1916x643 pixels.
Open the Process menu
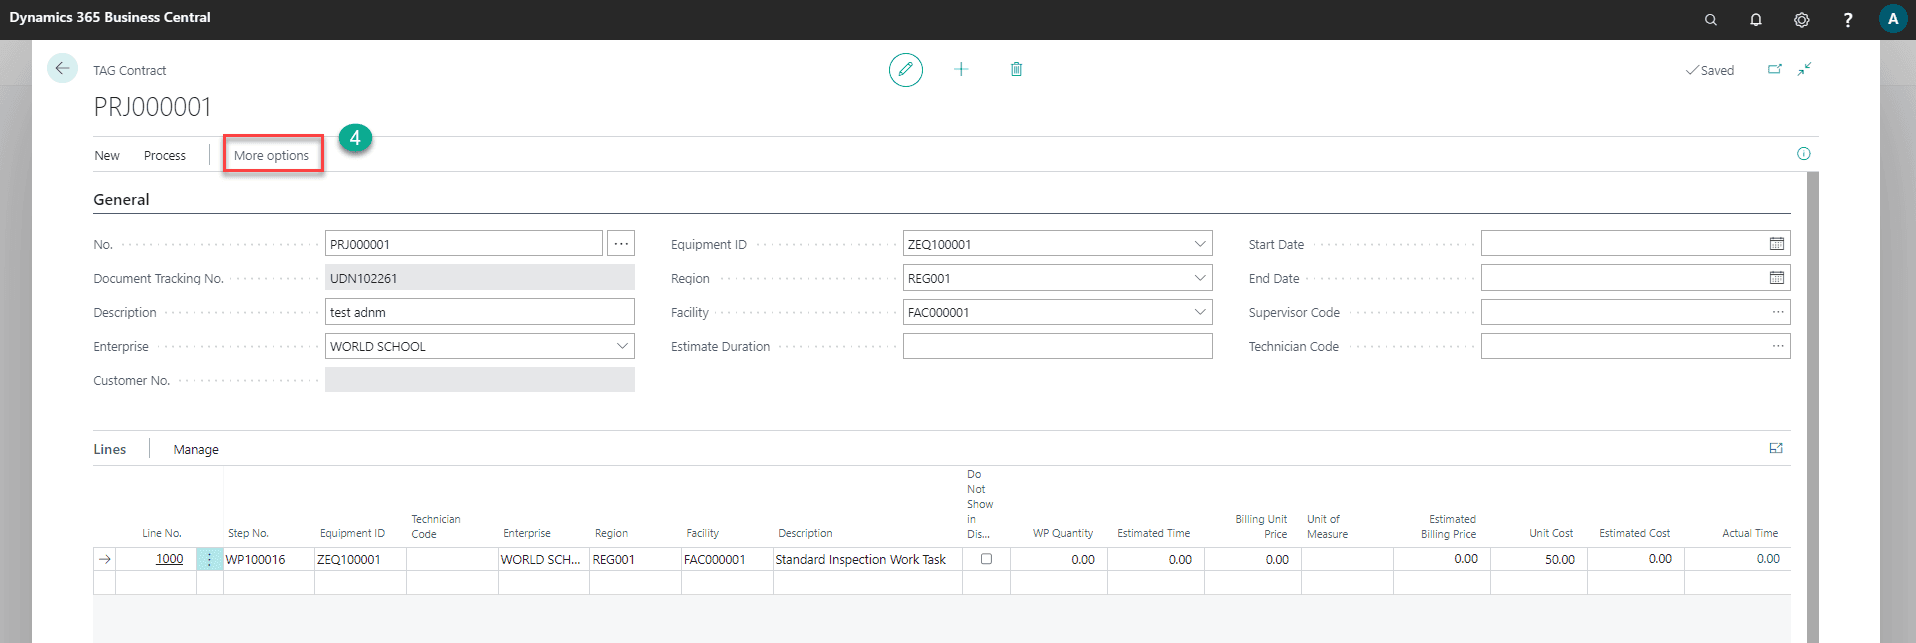[x=165, y=156]
